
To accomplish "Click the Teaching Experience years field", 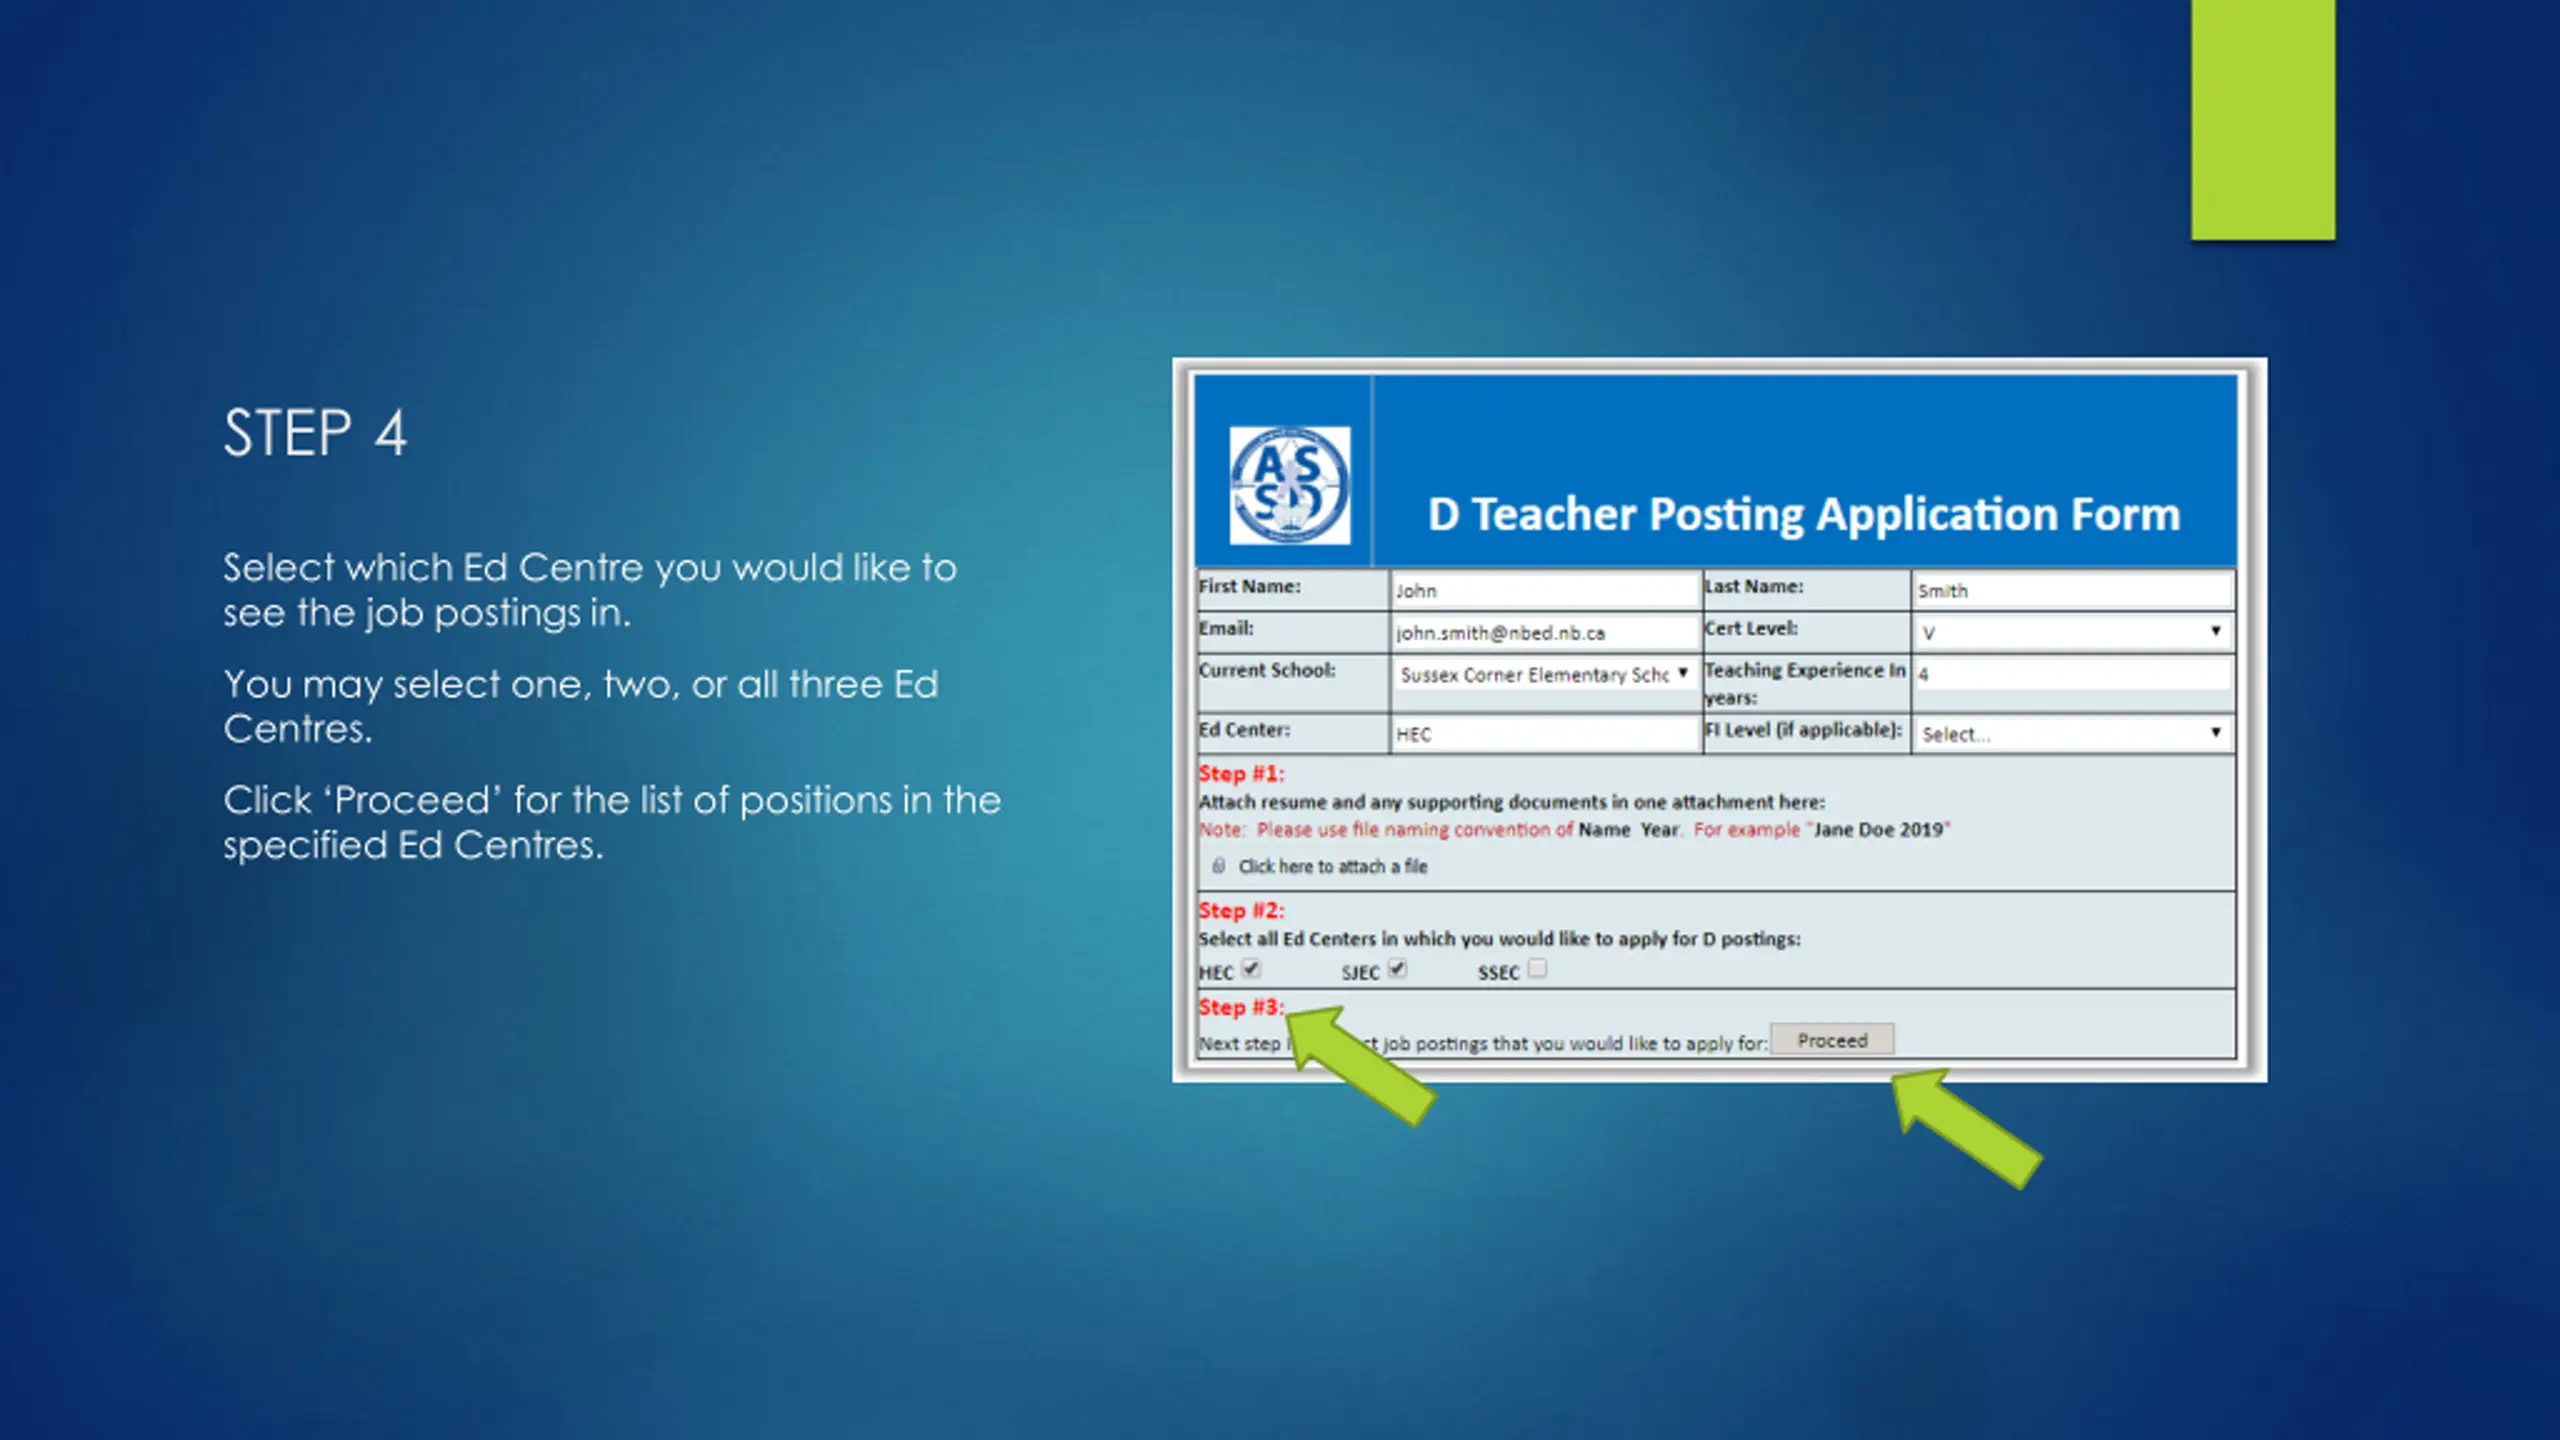I will pyautogui.click(x=2072, y=674).
